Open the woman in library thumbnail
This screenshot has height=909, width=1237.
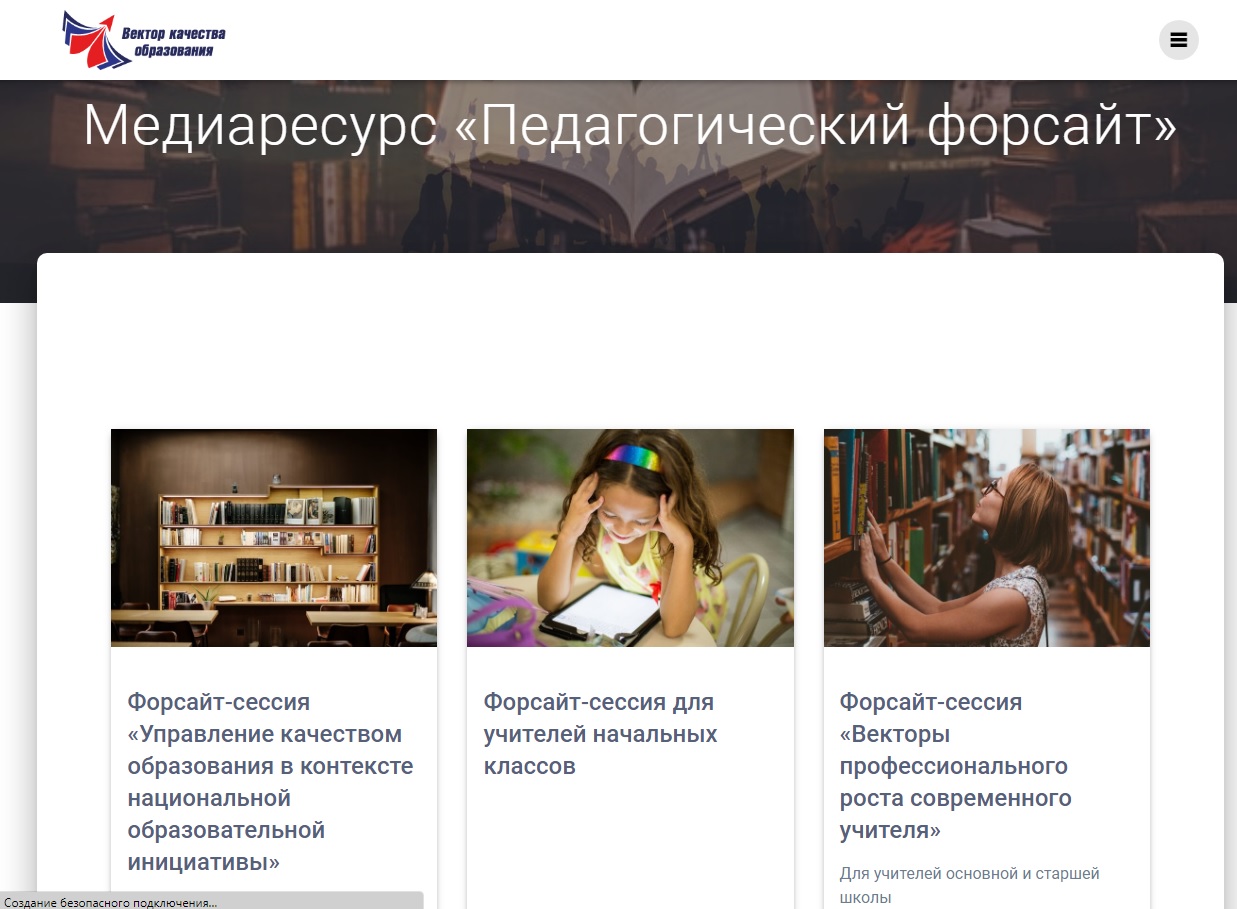[986, 537]
